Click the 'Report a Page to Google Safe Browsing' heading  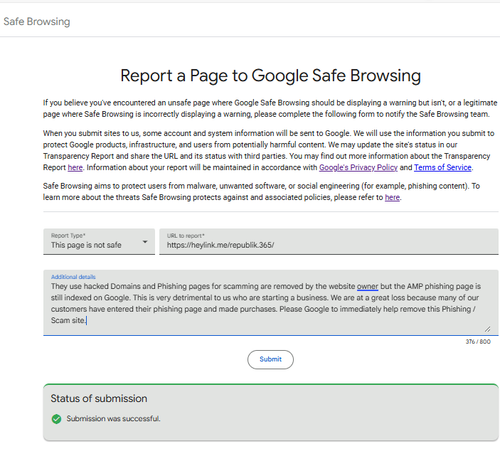270,76
